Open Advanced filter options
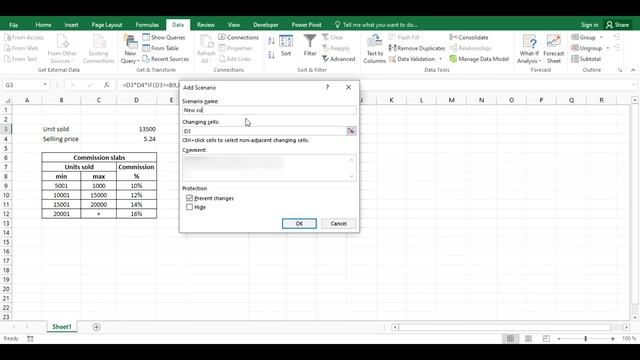This screenshot has width=640, height=360. click(x=338, y=59)
